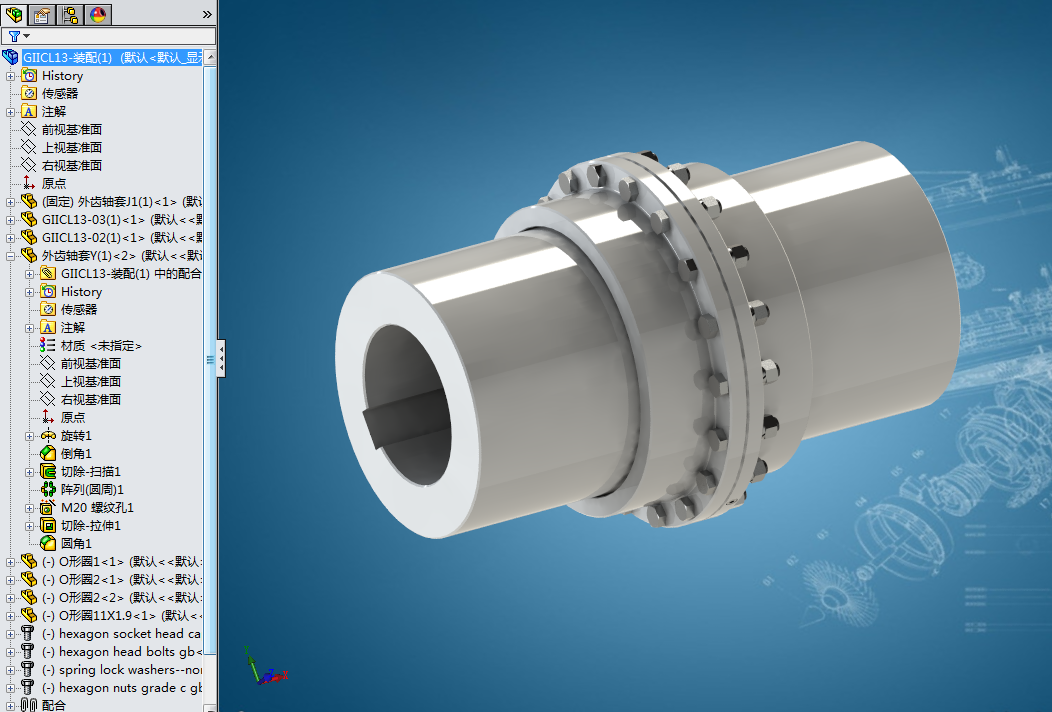Select GIICL13-02(1)<1> in the tree
Viewport: 1052px width, 712px height.
coord(121,238)
